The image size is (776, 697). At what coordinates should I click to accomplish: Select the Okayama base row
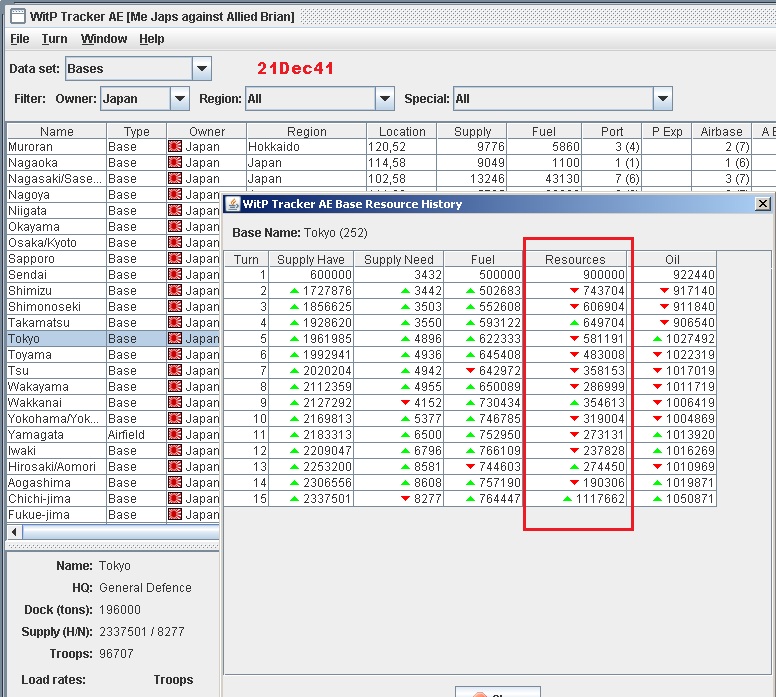pyautogui.click(x=113, y=227)
